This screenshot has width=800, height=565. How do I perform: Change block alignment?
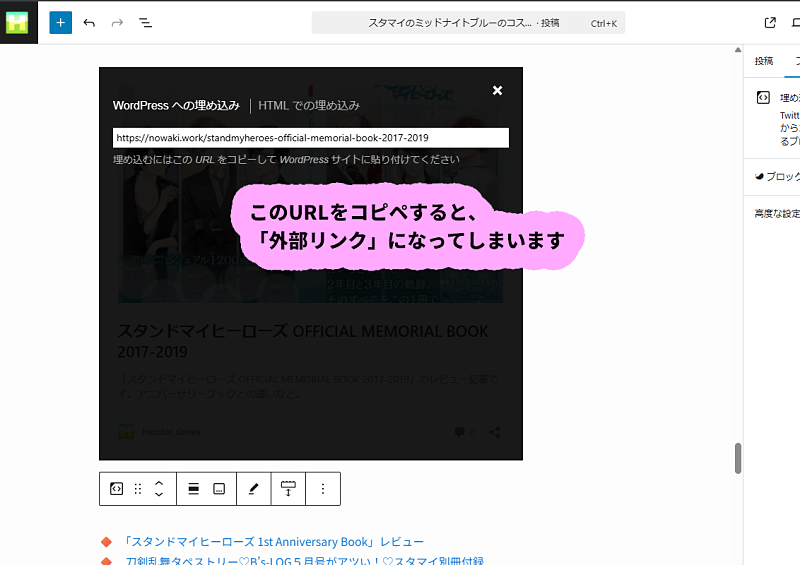click(x=193, y=489)
